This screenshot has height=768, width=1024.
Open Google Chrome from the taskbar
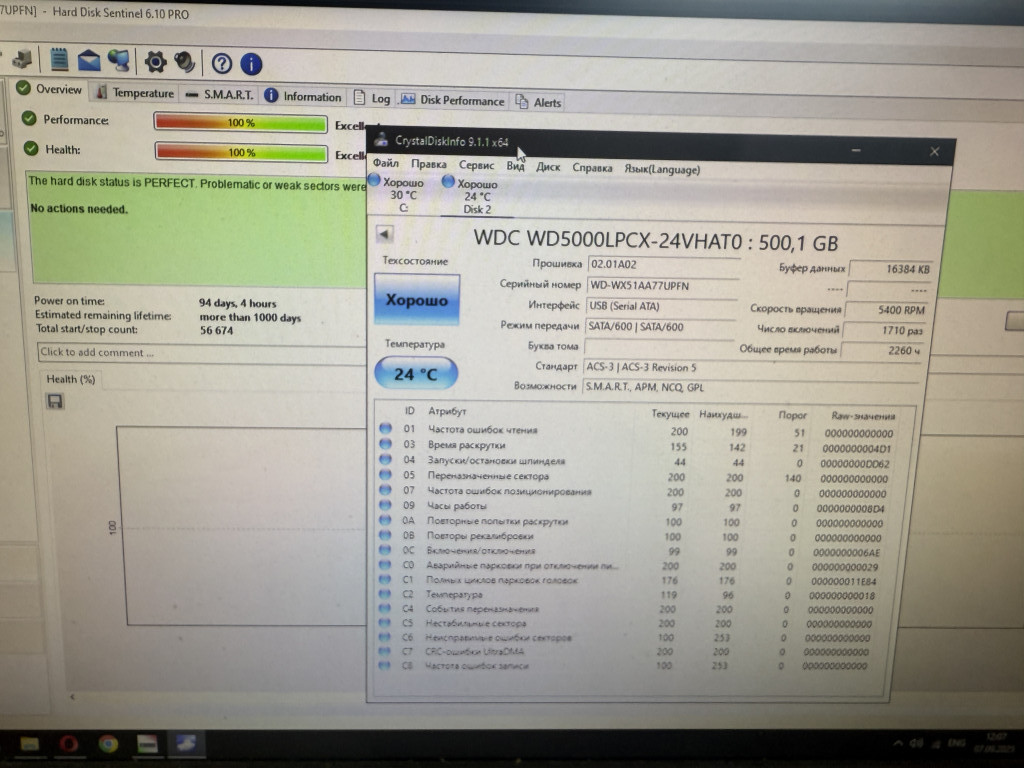click(108, 744)
